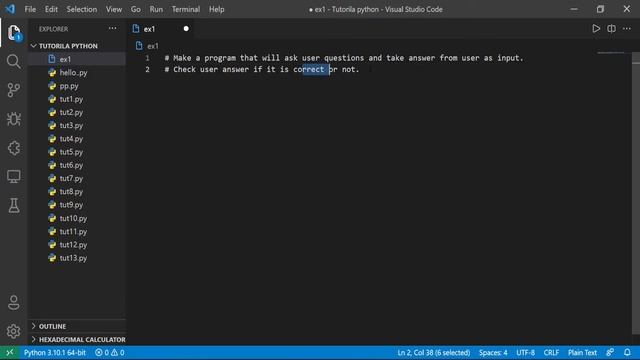Click the ex1 file icon in breadcrumb
This screenshot has height=360, width=640.
(139, 46)
